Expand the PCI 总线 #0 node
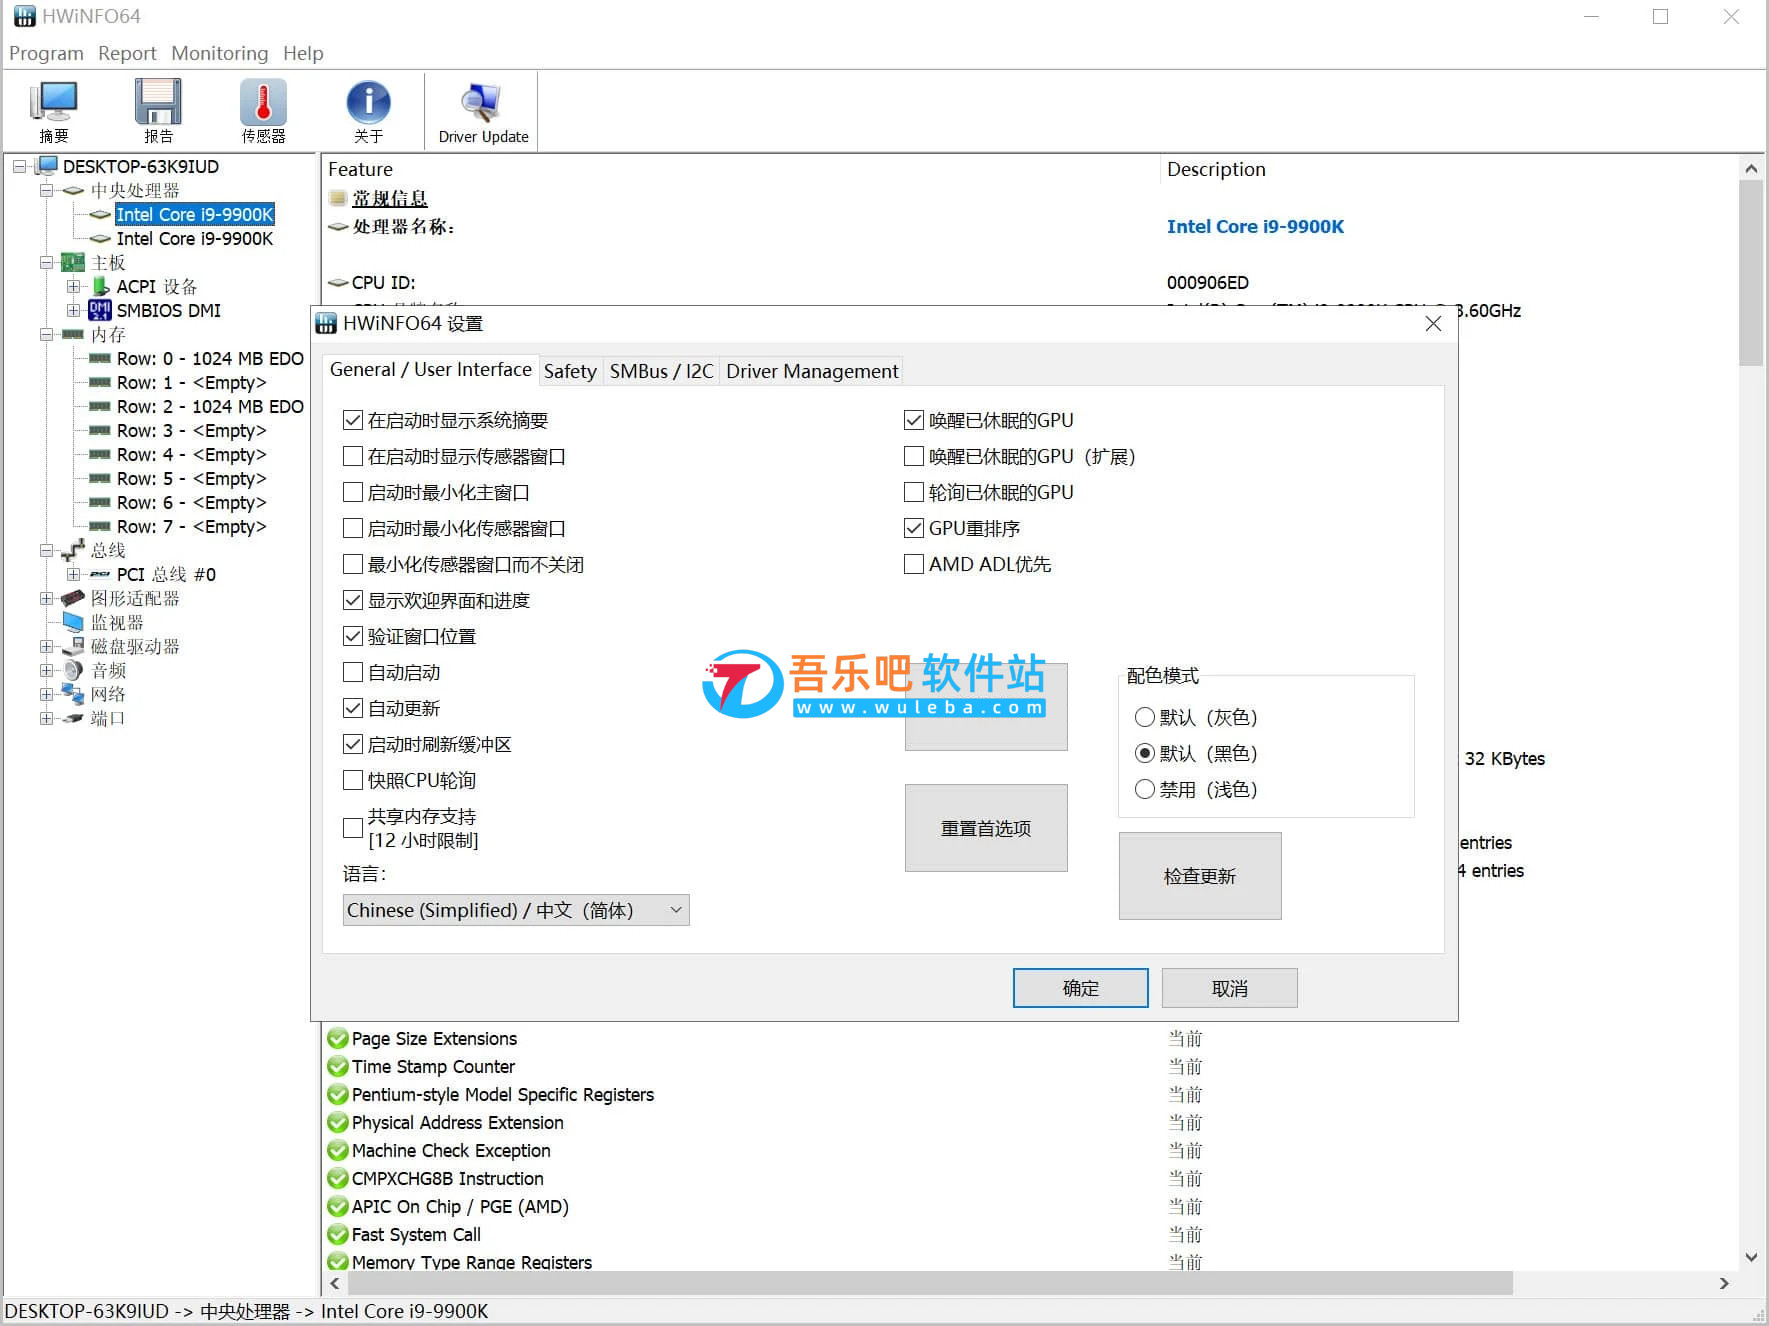 [x=73, y=574]
